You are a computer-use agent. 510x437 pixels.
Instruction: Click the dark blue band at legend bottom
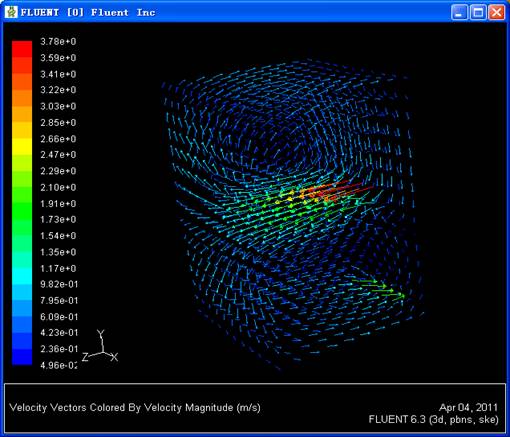point(22,357)
